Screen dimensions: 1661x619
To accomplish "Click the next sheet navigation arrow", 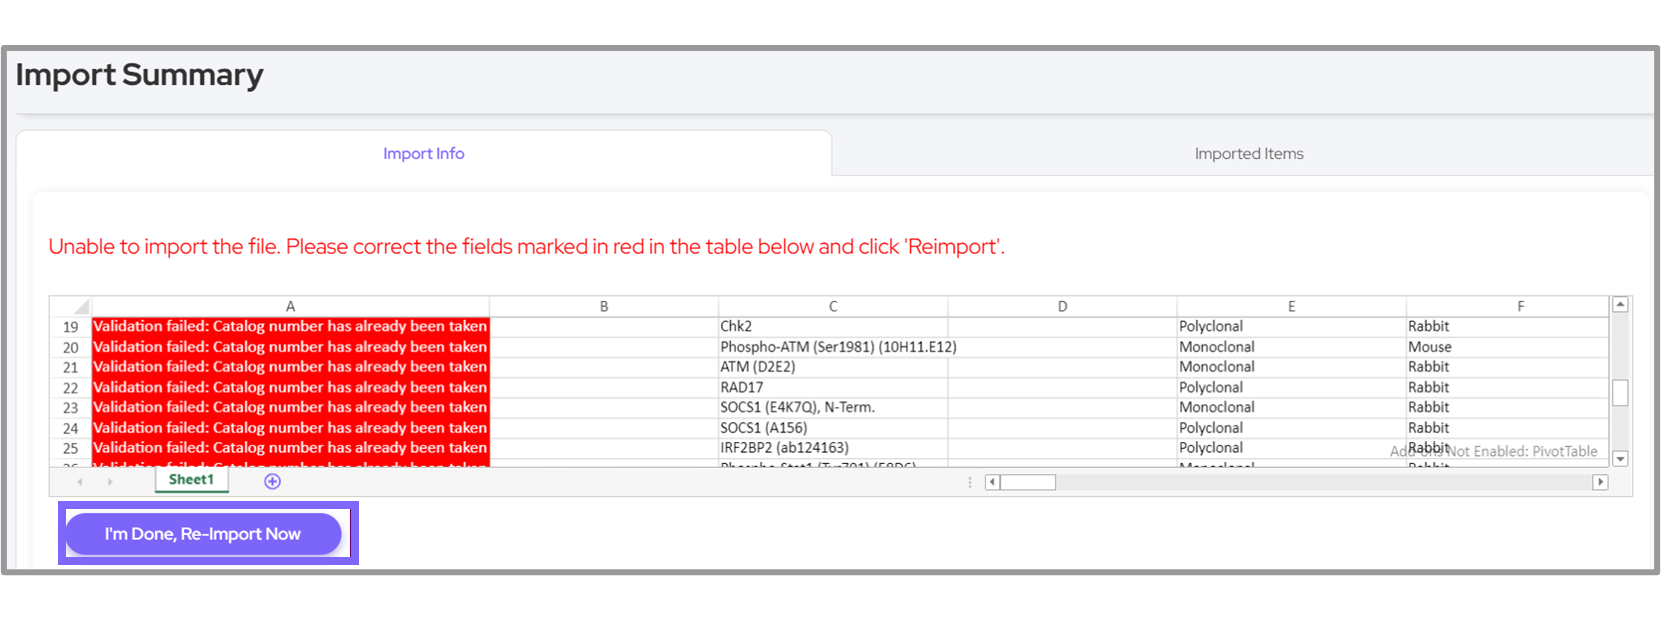I will [x=110, y=482].
